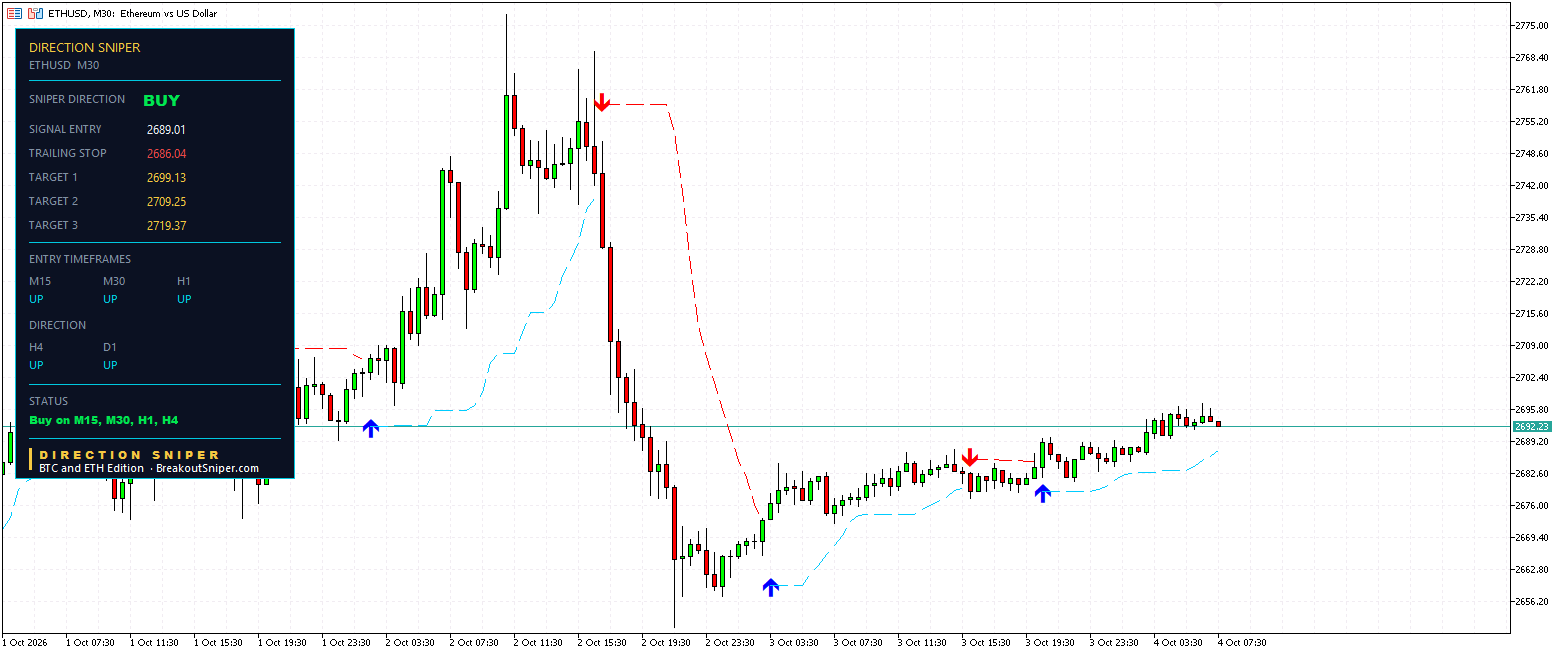This screenshot has width=1562, height=654.
Task: Click the UP status under H1
Action: (185, 299)
